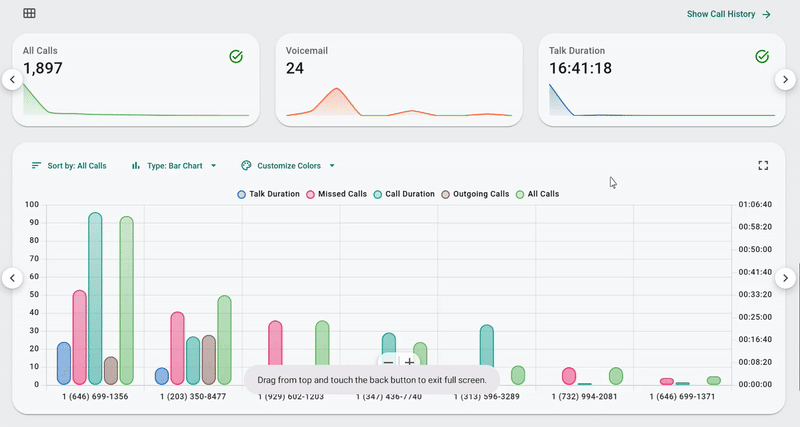Open the table grid view icon
The width and height of the screenshot is (800, 427).
click(x=29, y=13)
